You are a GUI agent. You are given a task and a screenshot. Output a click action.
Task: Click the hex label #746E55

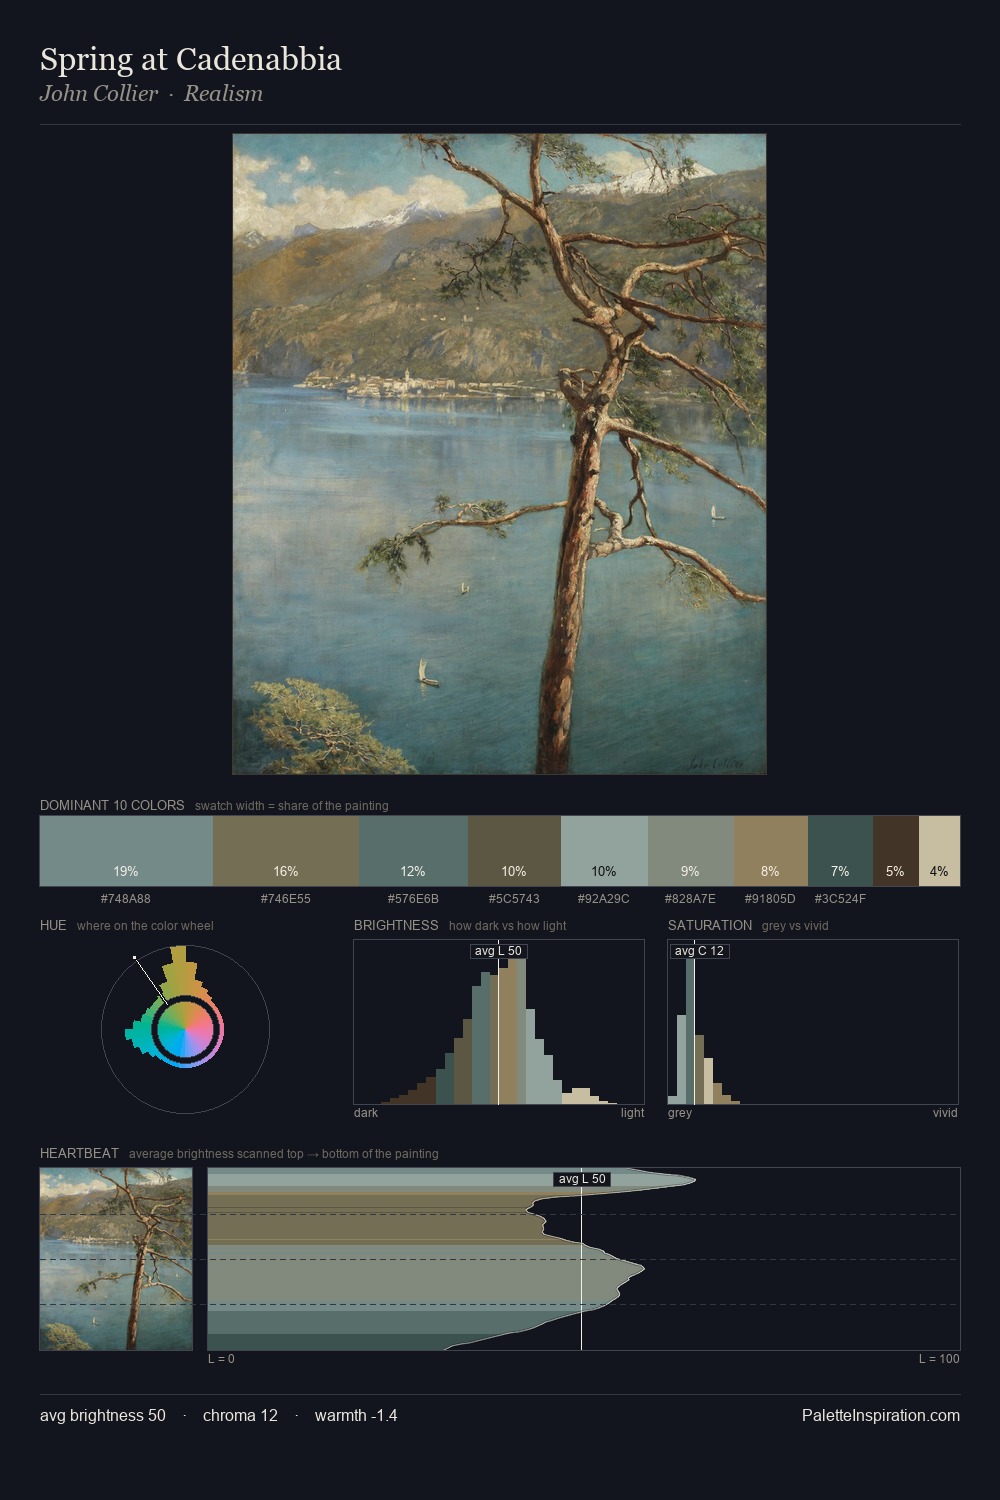pyautogui.click(x=286, y=899)
